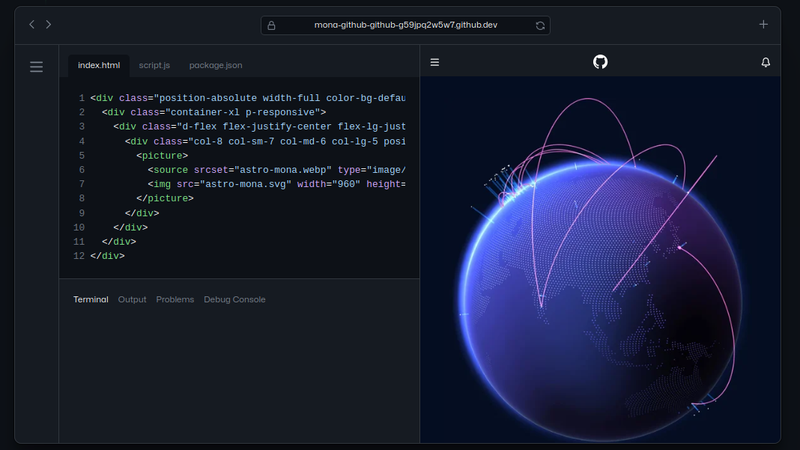Click line number 12 in the gutter

(x=79, y=256)
